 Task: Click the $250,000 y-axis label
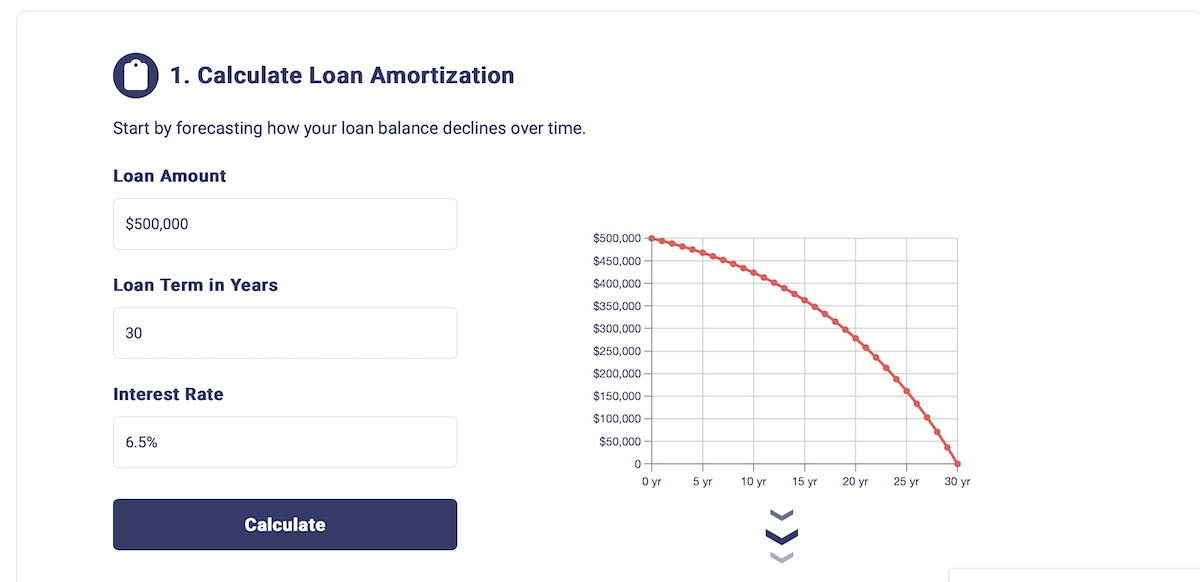617,351
